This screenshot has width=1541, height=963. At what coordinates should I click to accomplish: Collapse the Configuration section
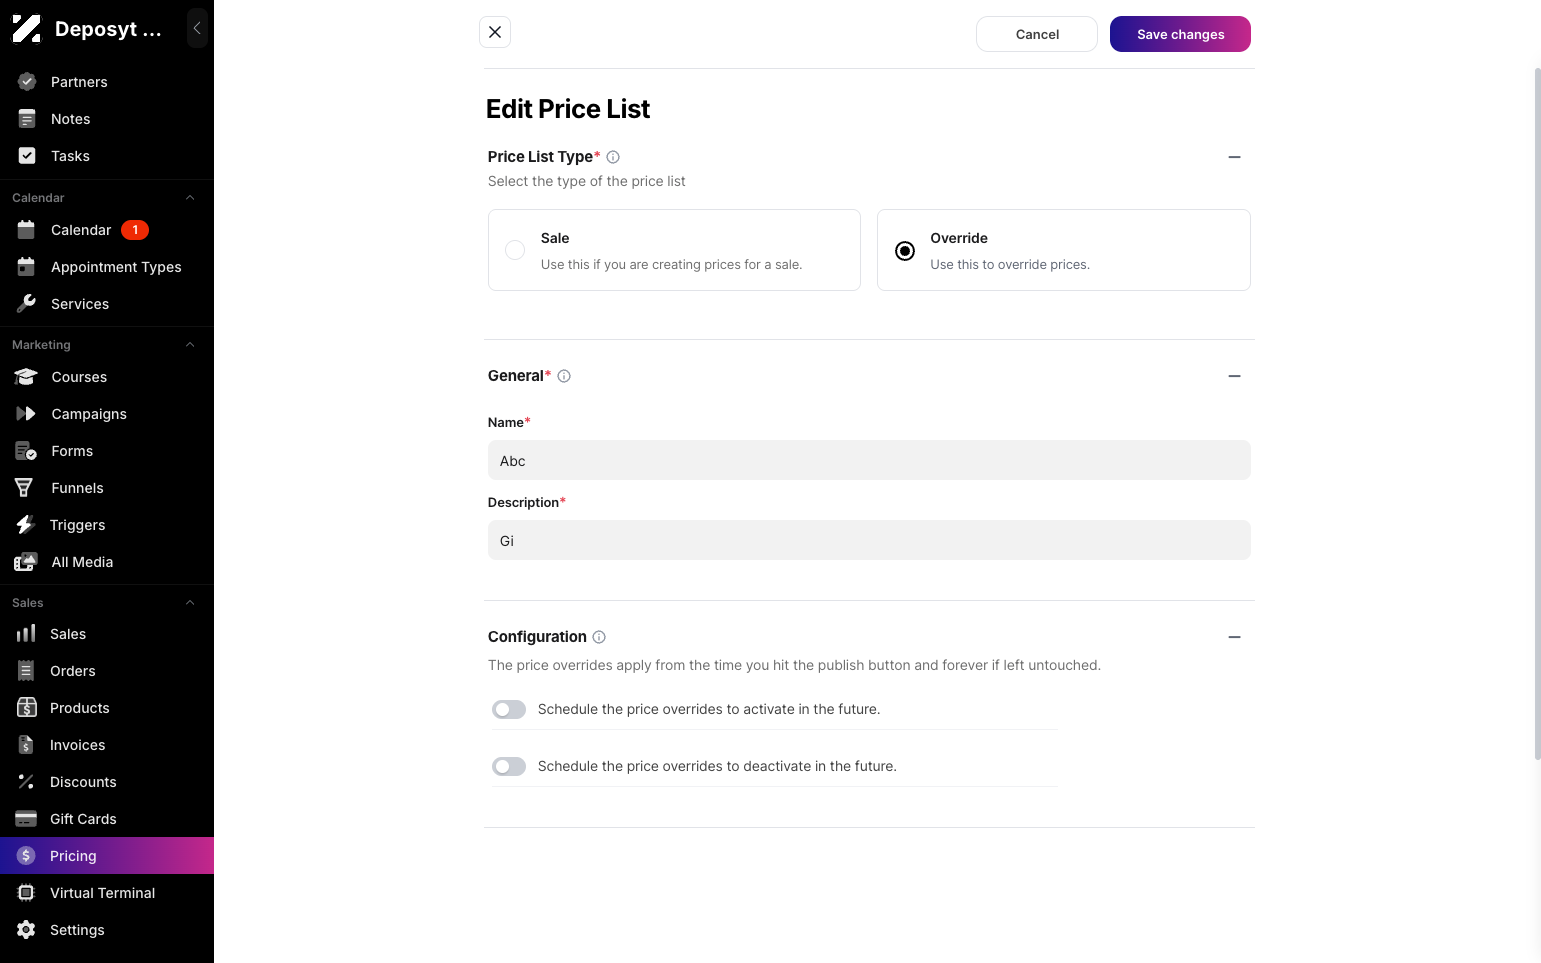pyautogui.click(x=1234, y=637)
